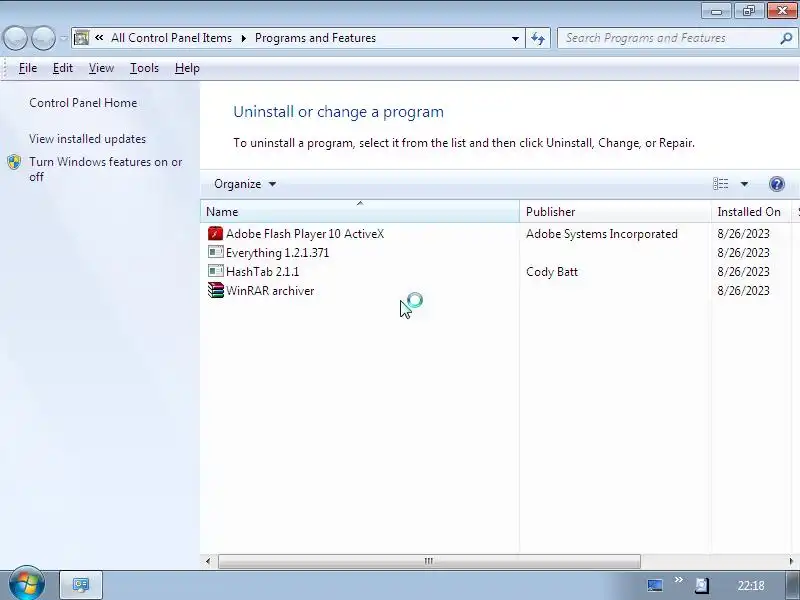Screen dimensions: 800x600
Task: Expand the recent pages arrow near navigation
Action: tap(63, 38)
